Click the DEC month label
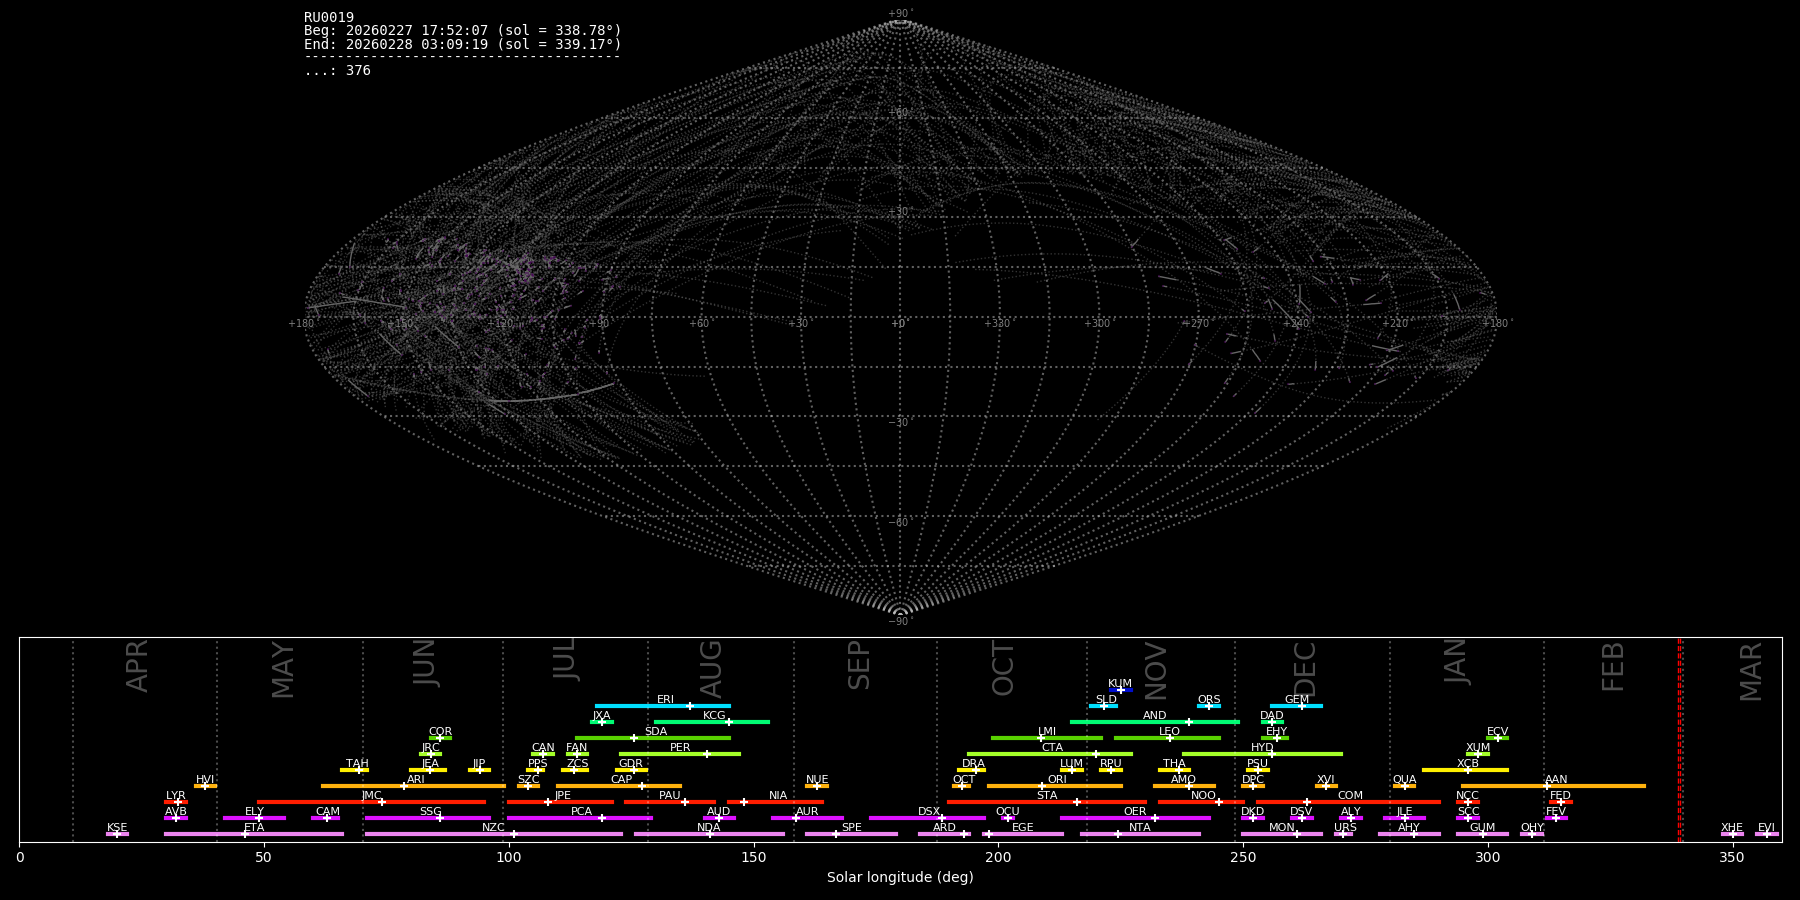This screenshot has width=1800, height=900. pos(1305,669)
